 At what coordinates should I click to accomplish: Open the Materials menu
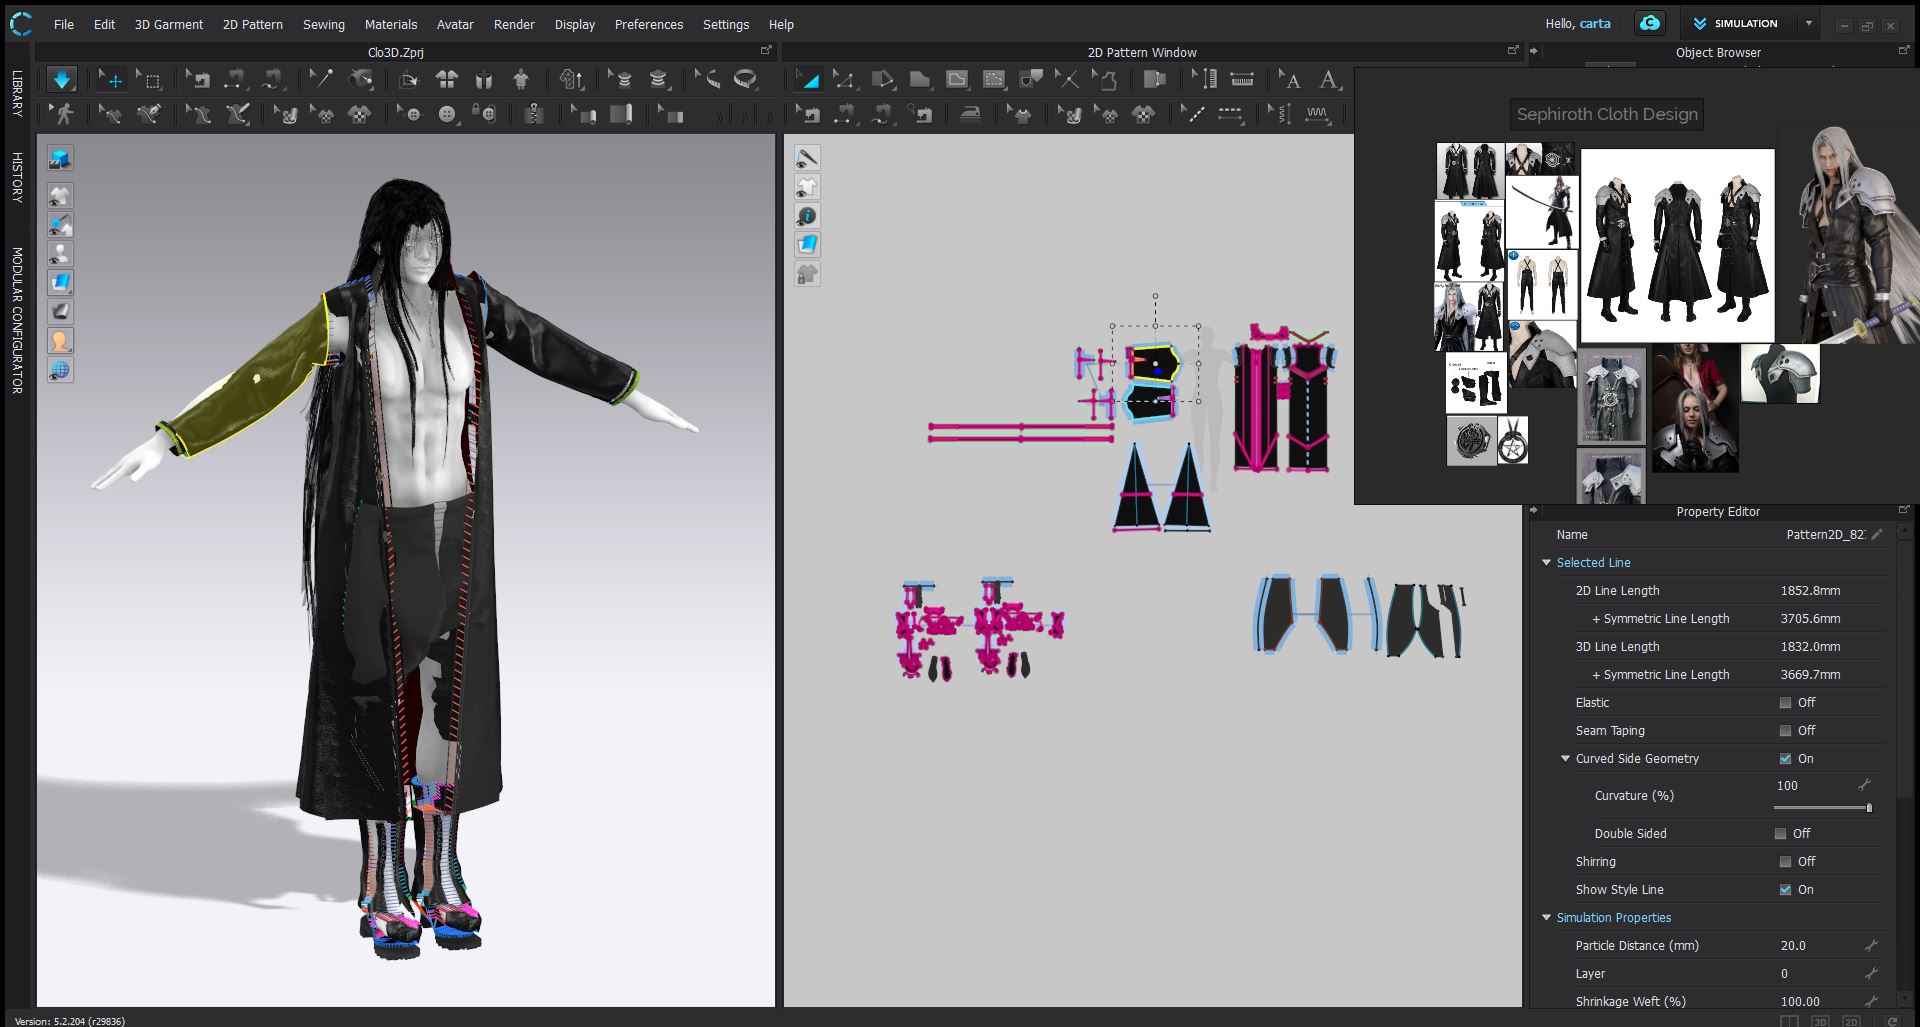pos(391,24)
